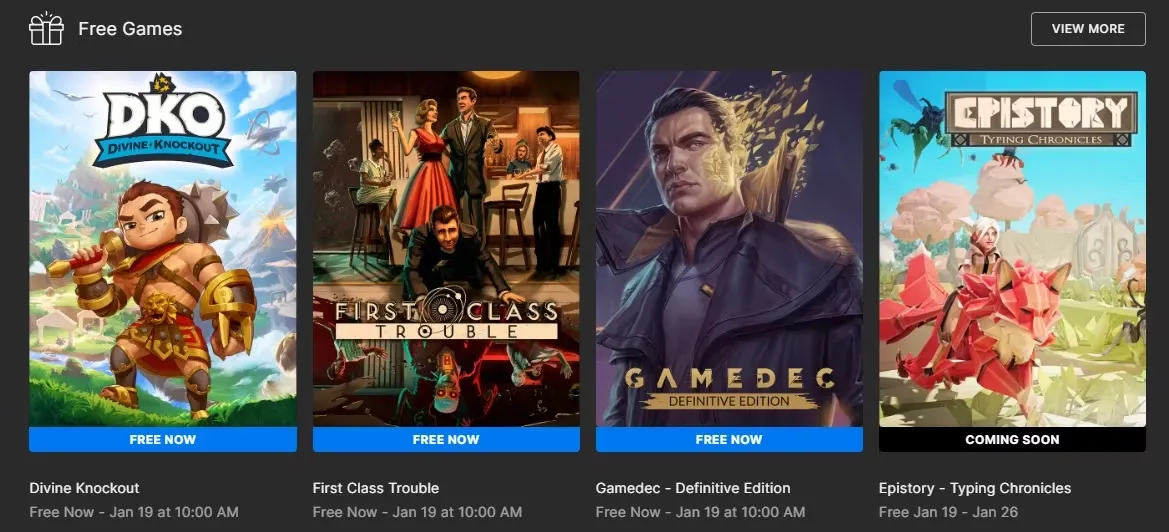Screen dimensions: 1169x532
Task: Click the Free Now banner under First Class Trouble
Action: (x=446, y=440)
